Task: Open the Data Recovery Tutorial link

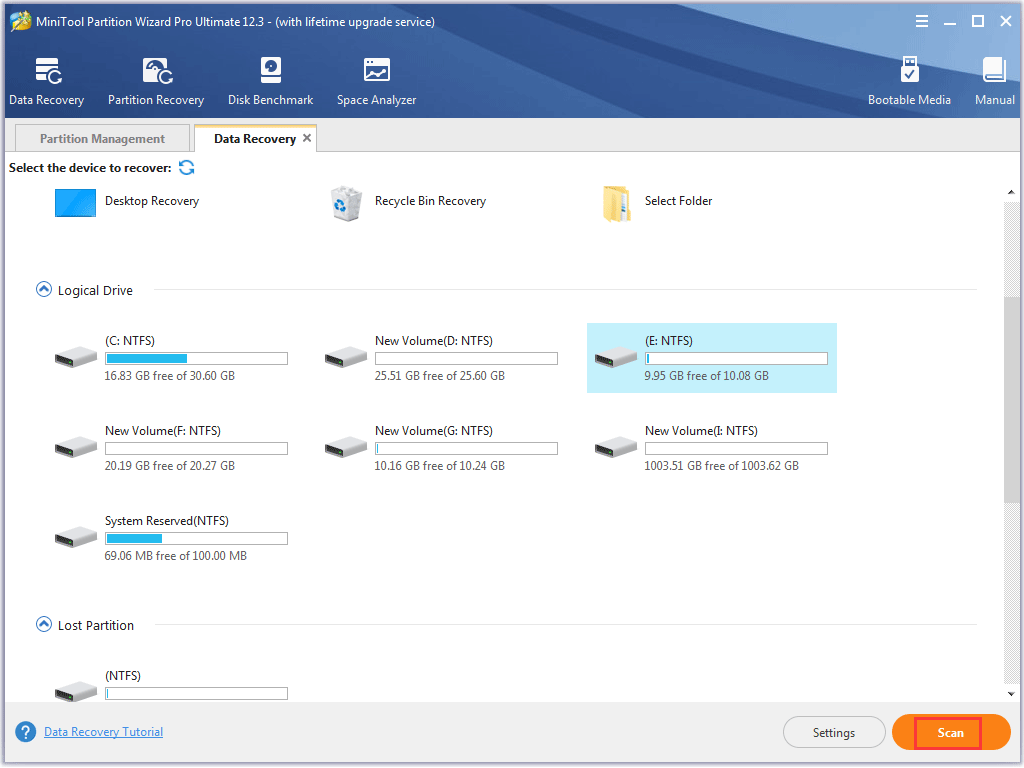Action: pos(103,732)
